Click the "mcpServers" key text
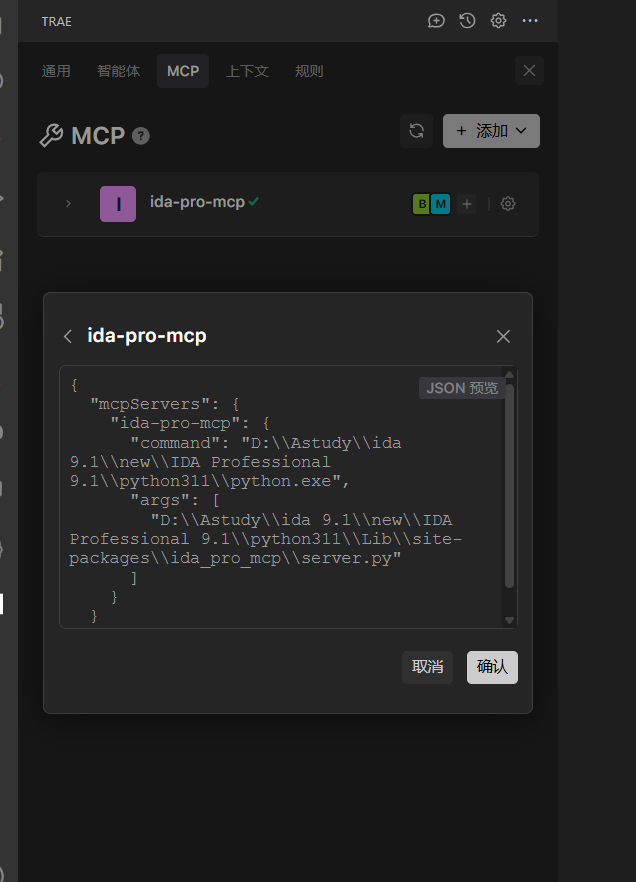This screenshot has width=636, height=882. click(149, 404)
